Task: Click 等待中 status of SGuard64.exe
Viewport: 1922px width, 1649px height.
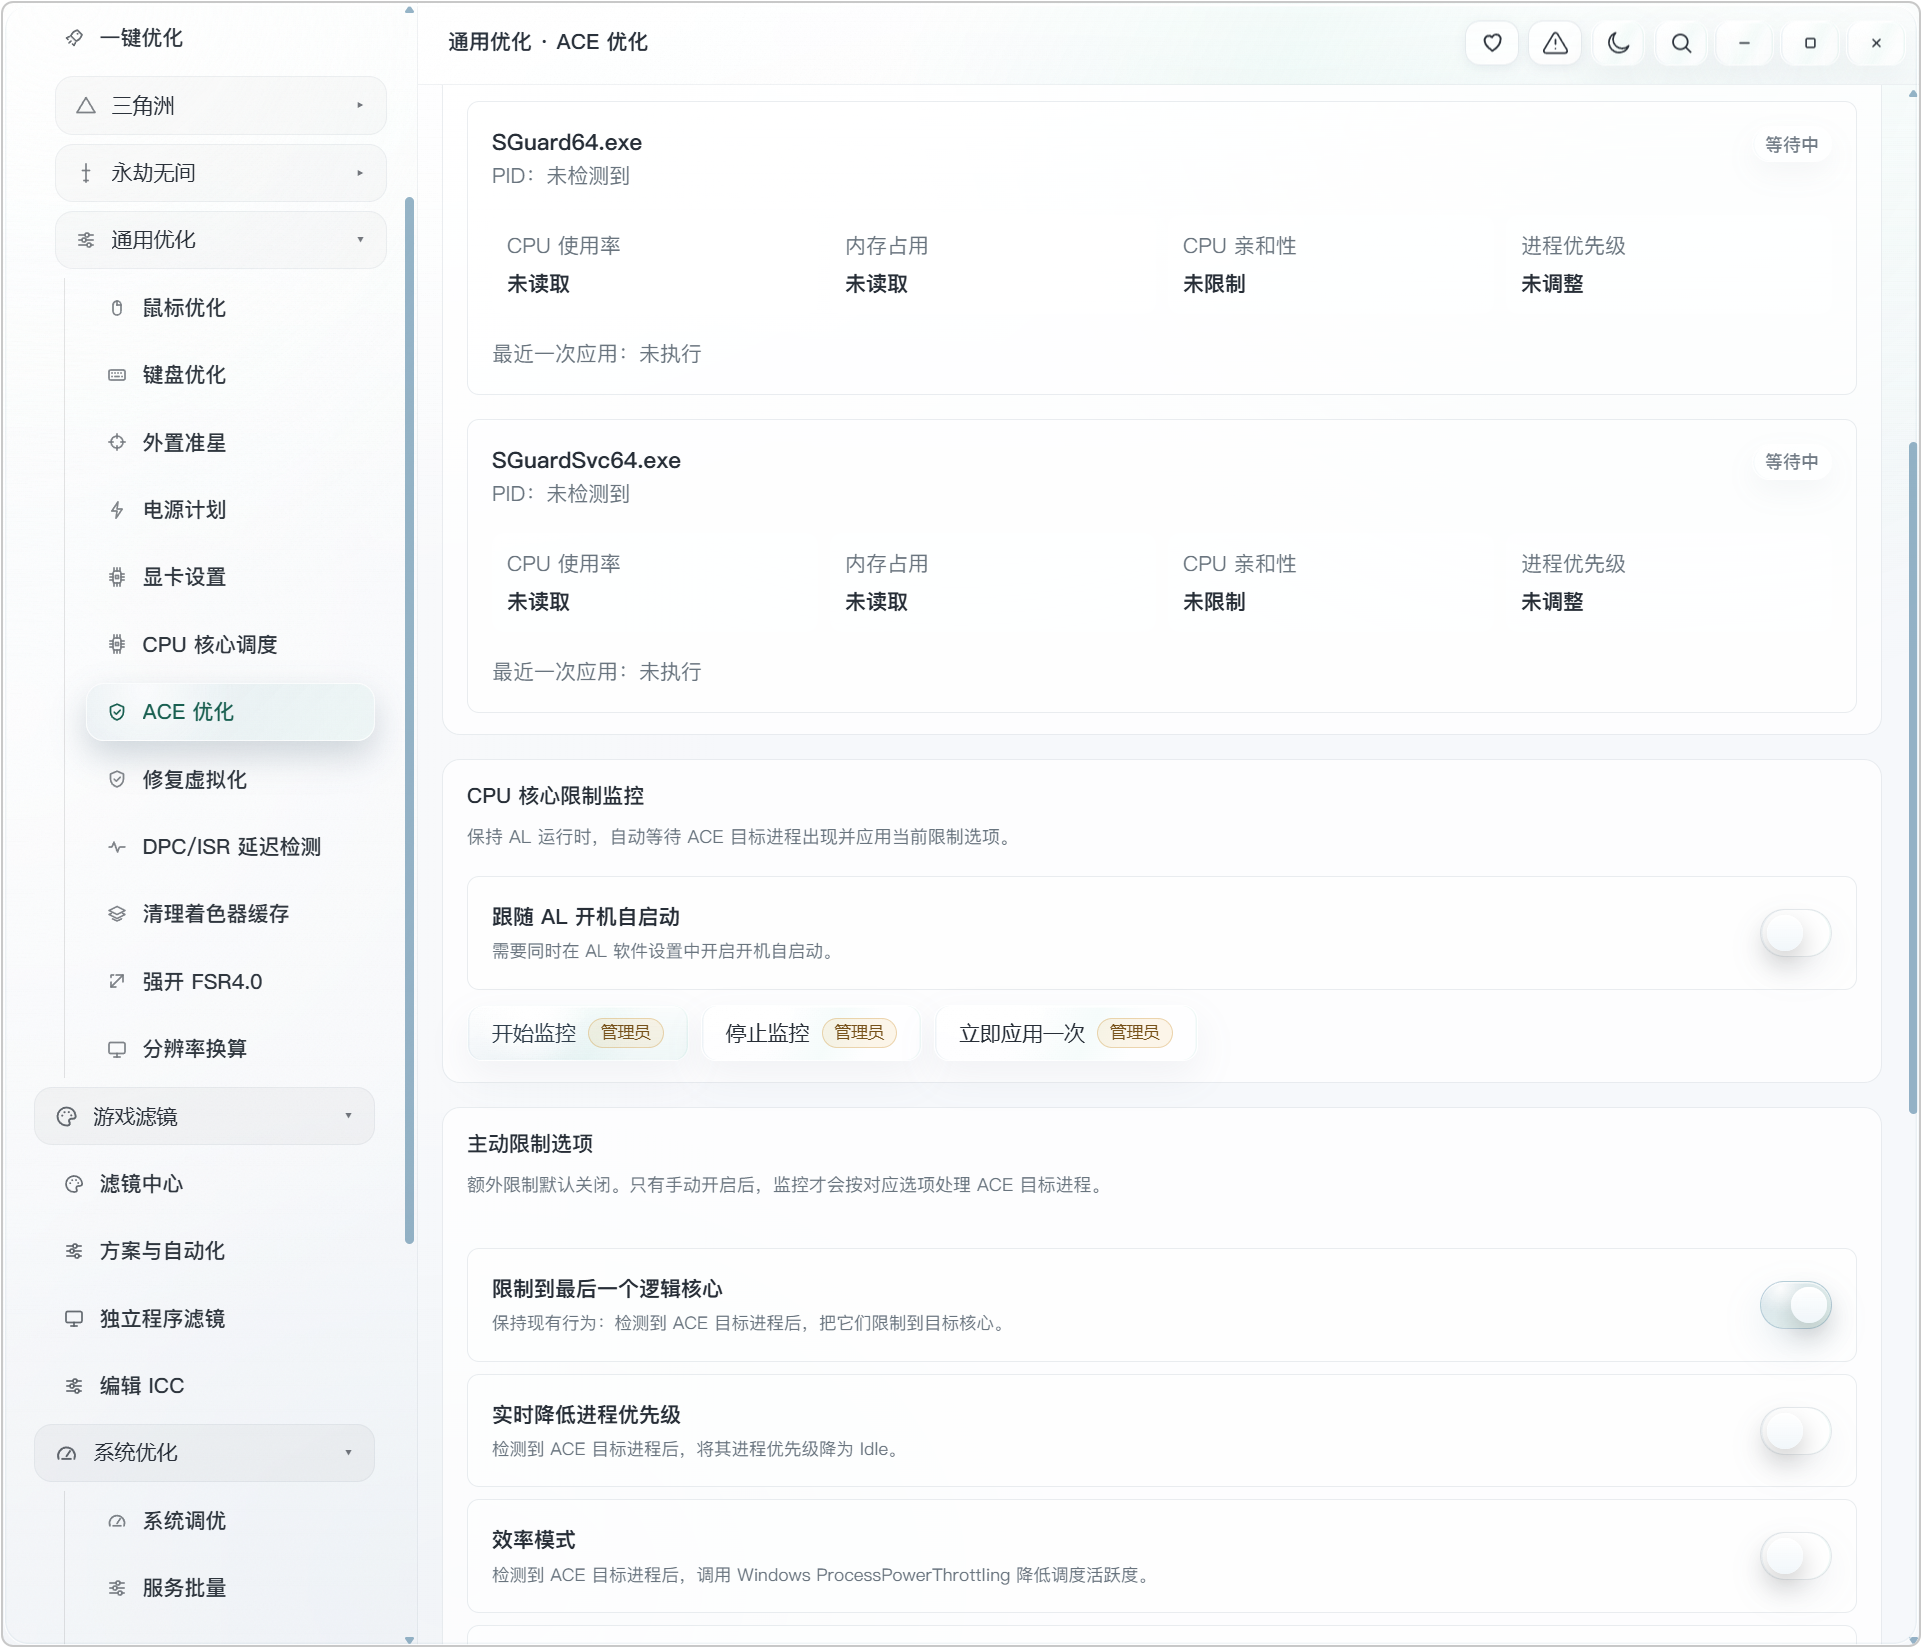Action: coord(1791,145)
